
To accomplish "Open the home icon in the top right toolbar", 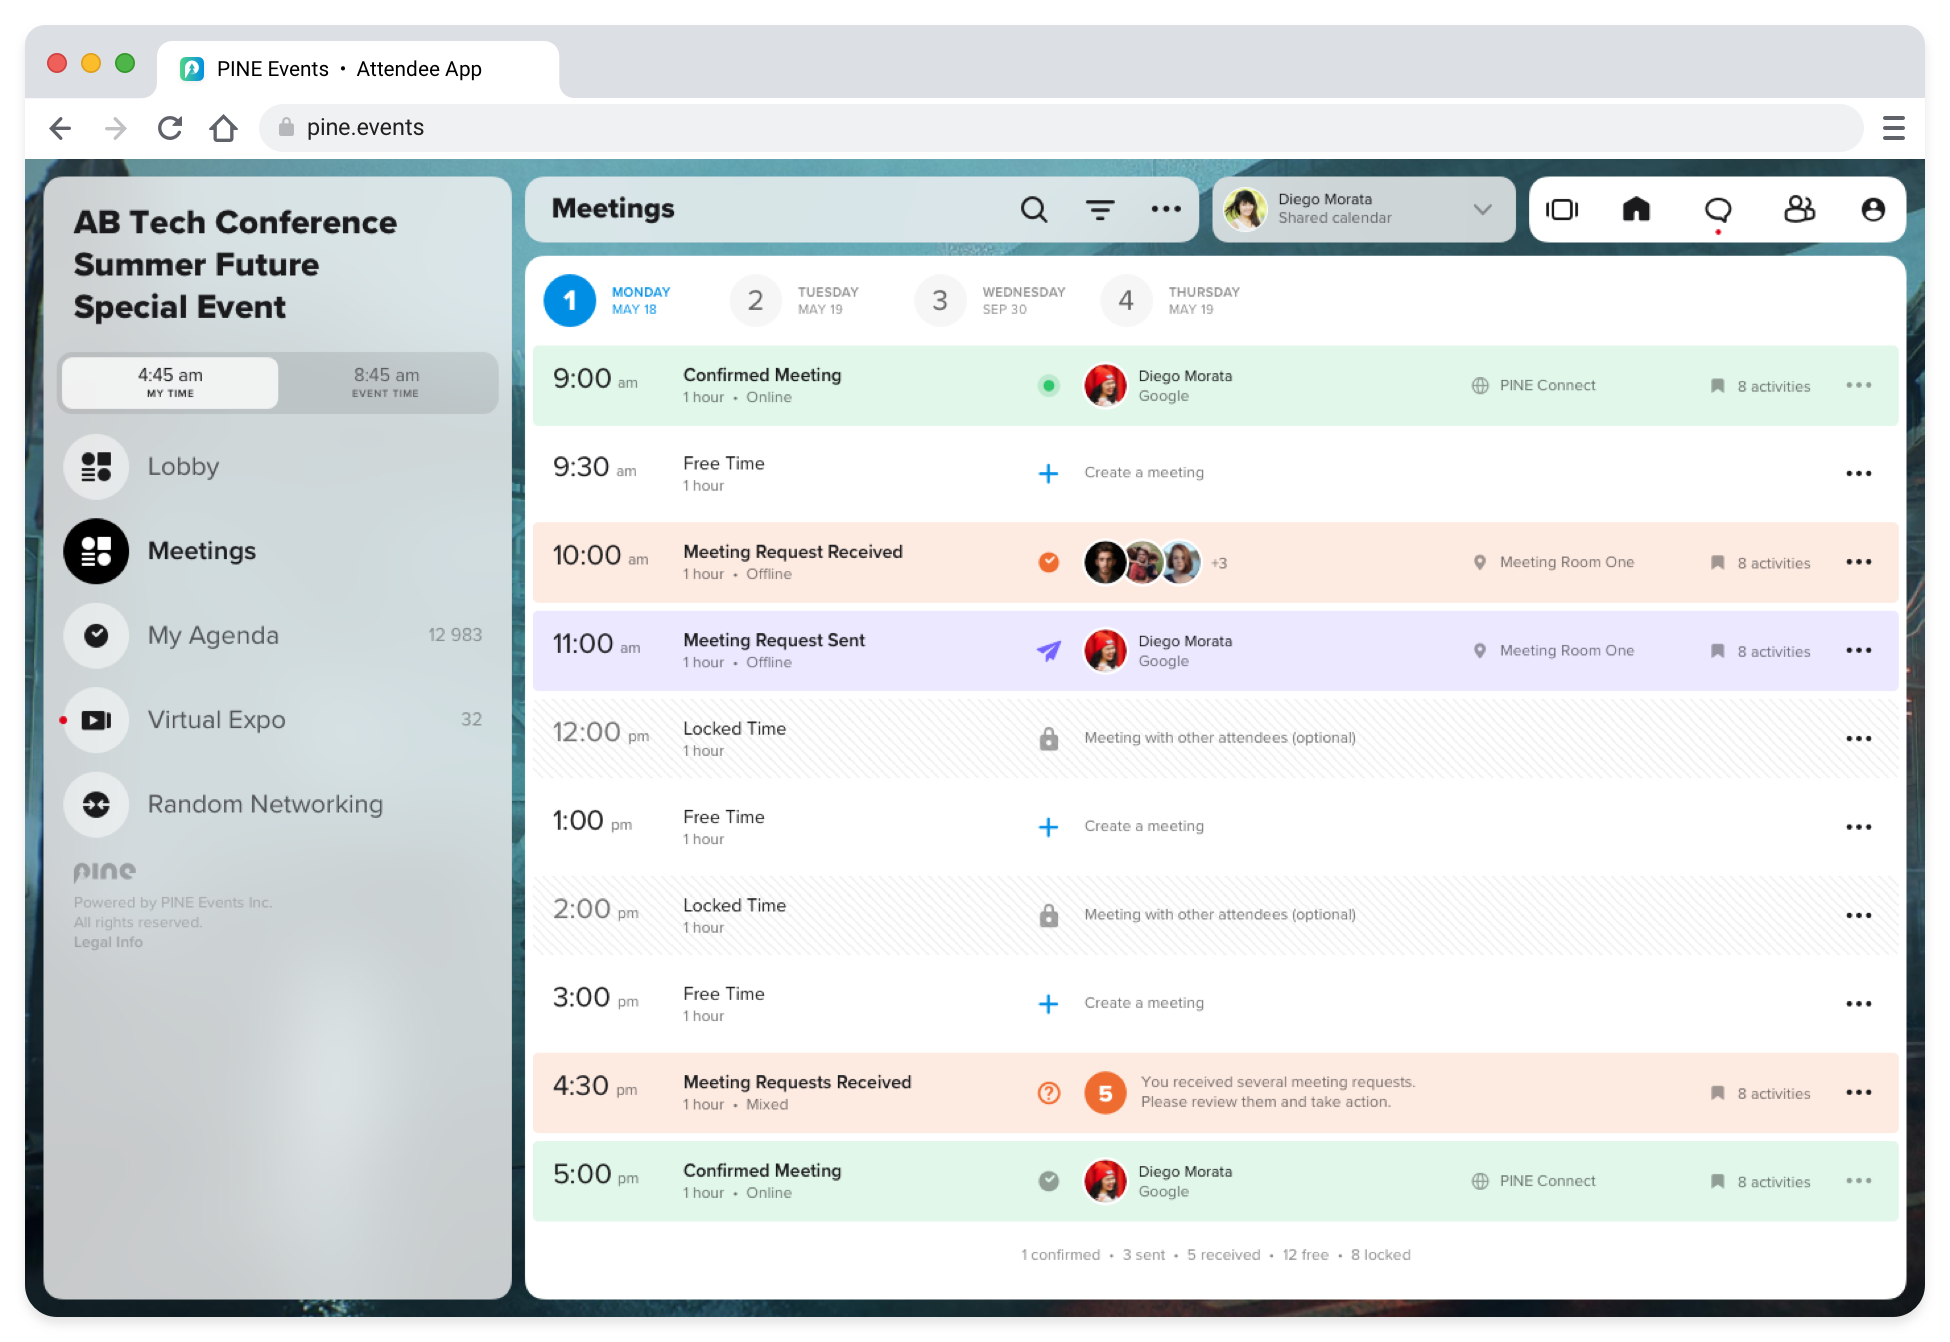I will coord(1636,209).
